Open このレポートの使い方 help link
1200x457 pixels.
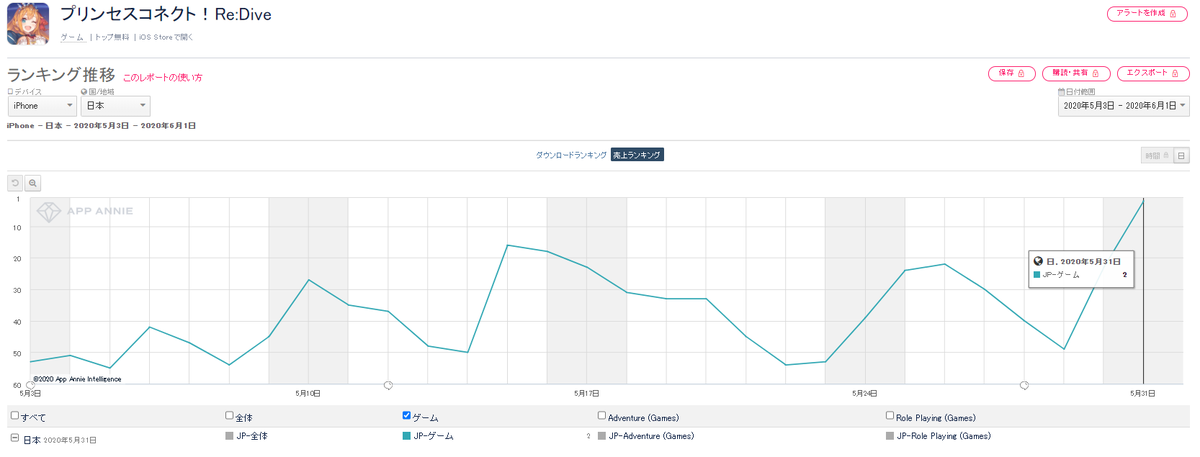tap(162, 77)
